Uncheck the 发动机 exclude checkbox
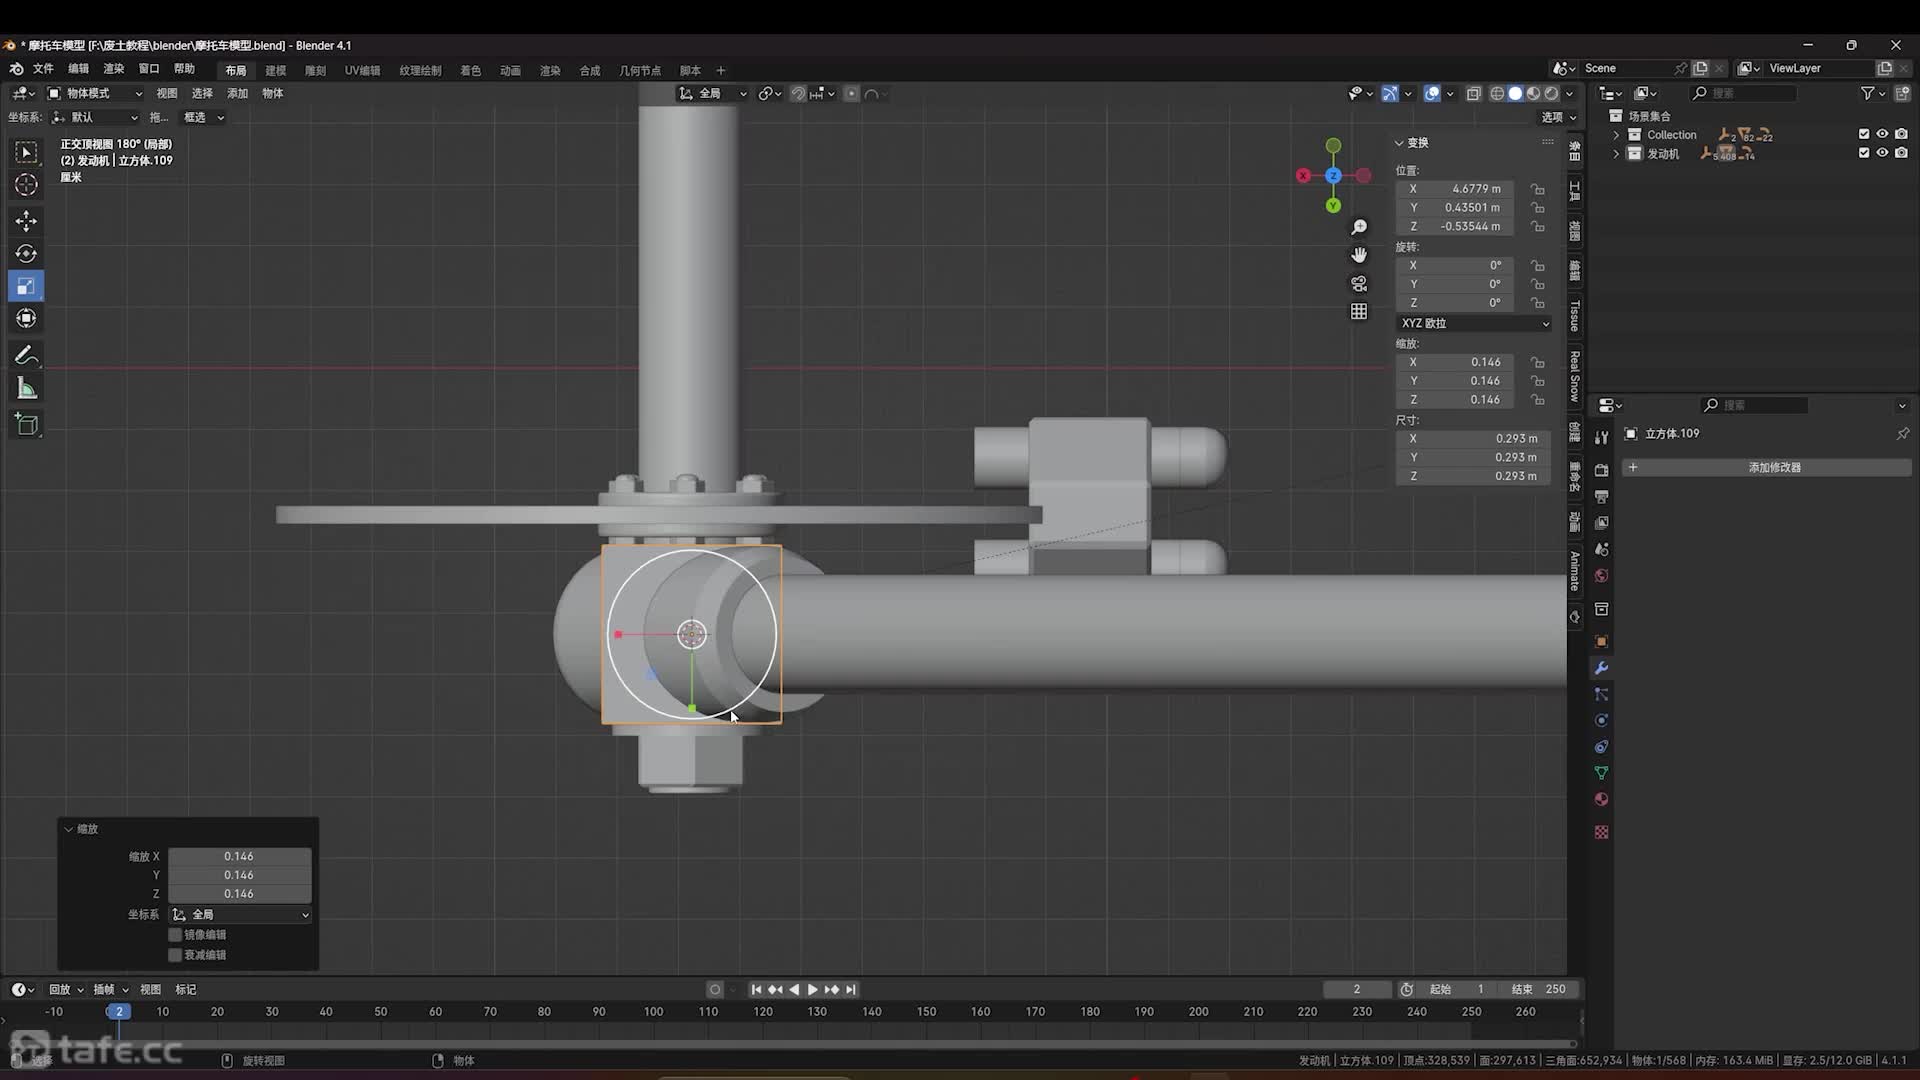The height and width of the screenshot is (1080, 1920). 1864,153
